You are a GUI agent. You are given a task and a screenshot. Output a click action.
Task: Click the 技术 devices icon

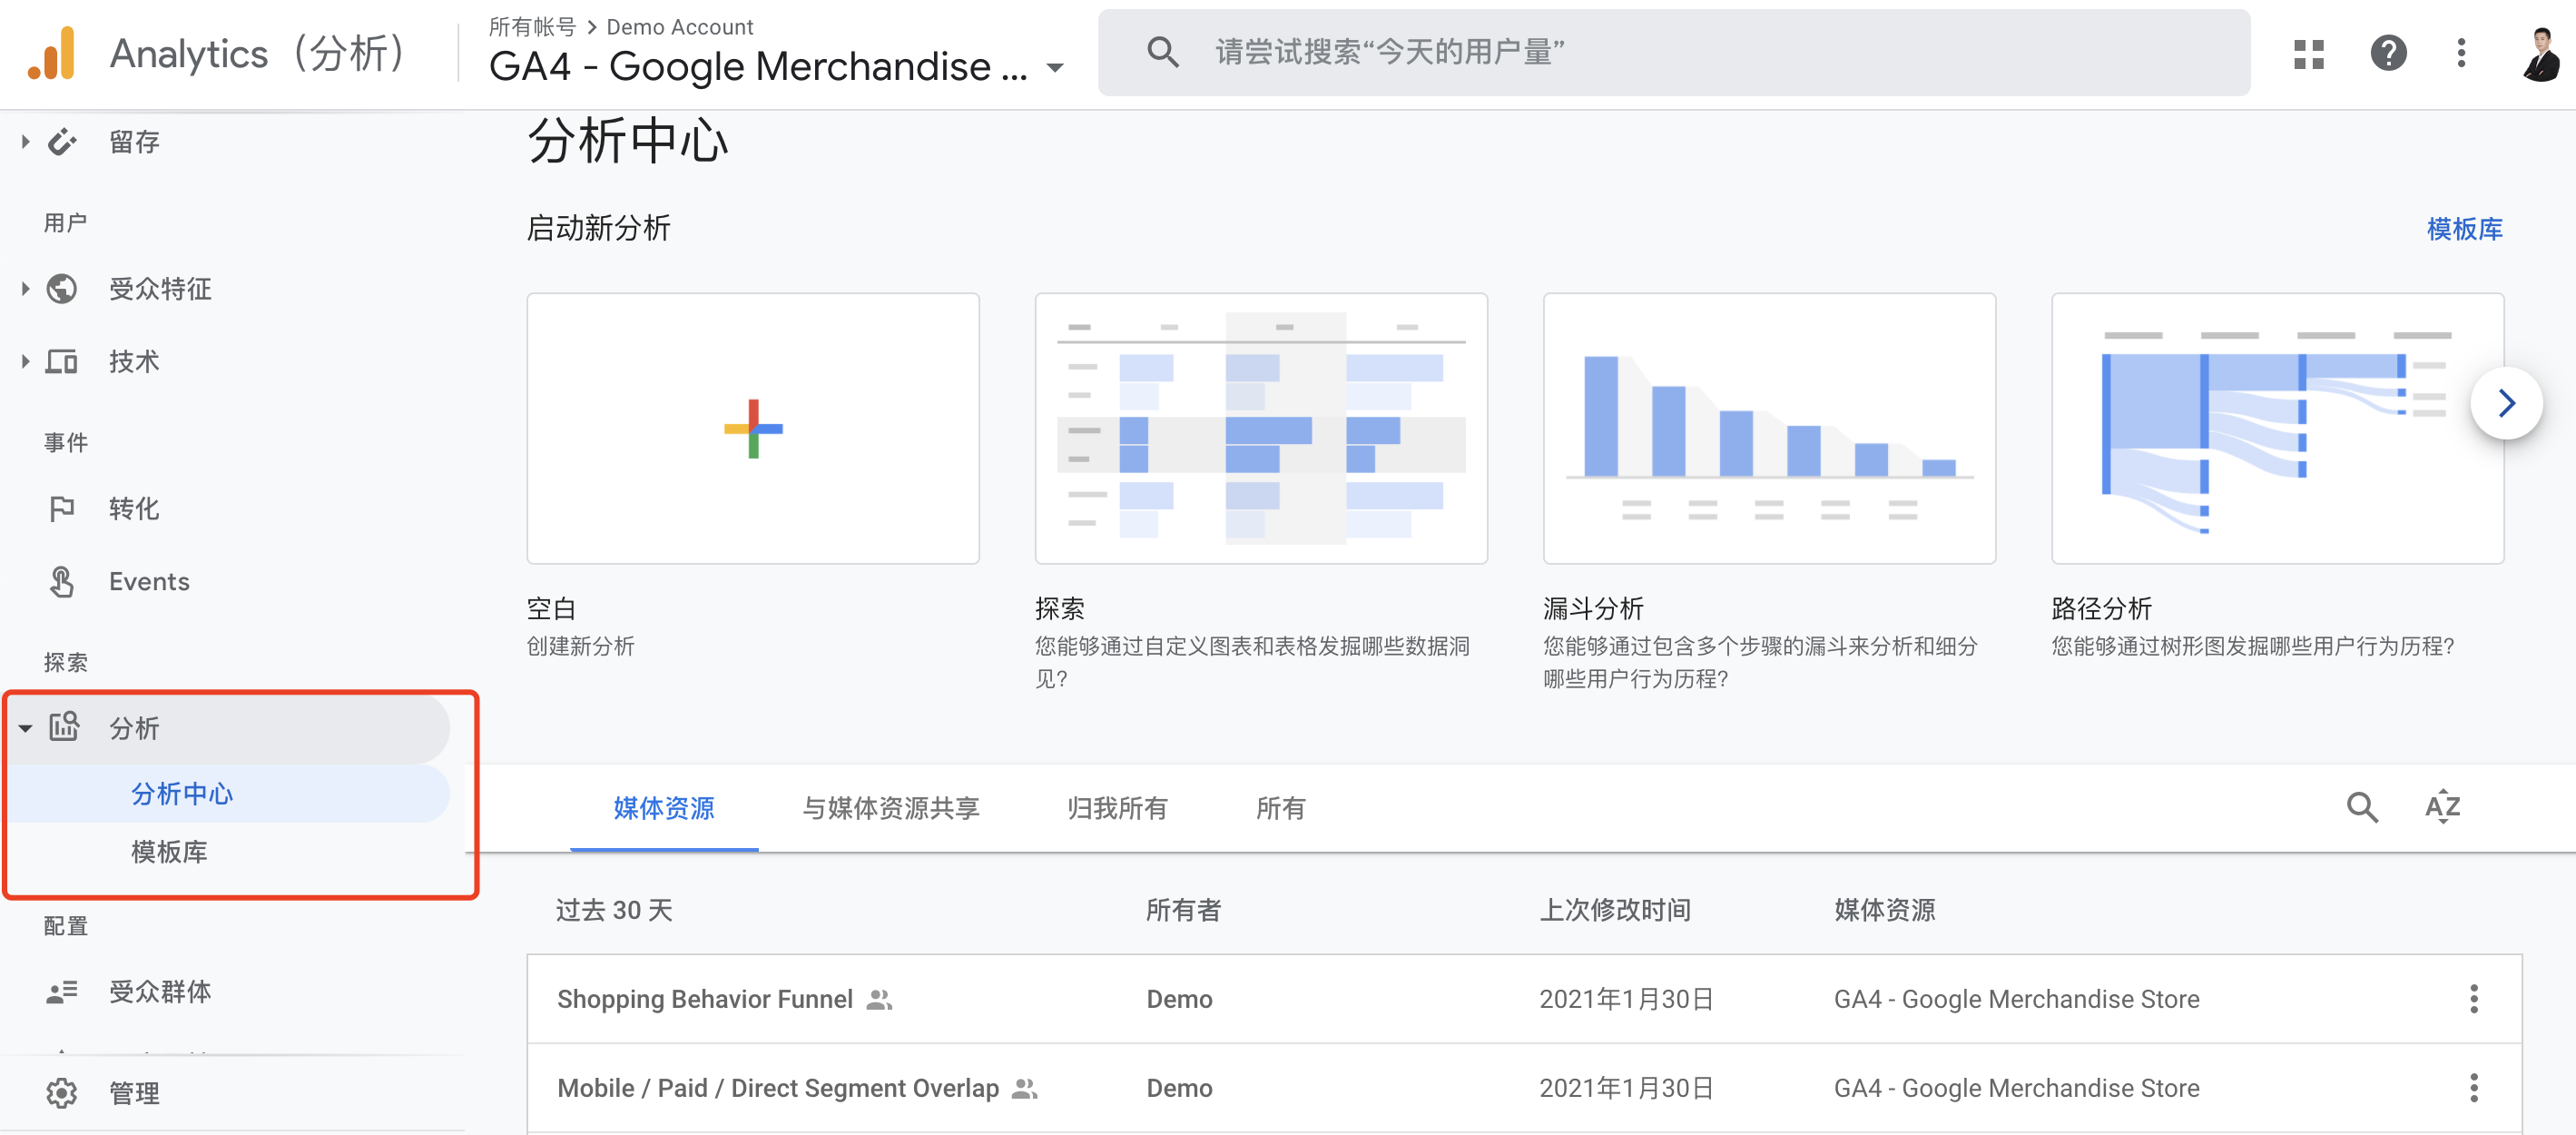pyautogui.click(x=62, y=361)
